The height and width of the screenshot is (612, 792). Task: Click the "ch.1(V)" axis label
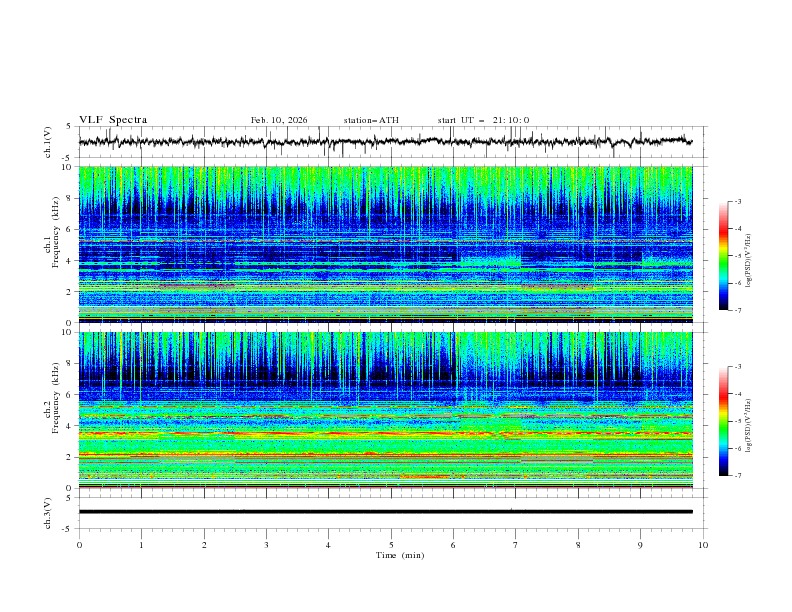[48, 142]
